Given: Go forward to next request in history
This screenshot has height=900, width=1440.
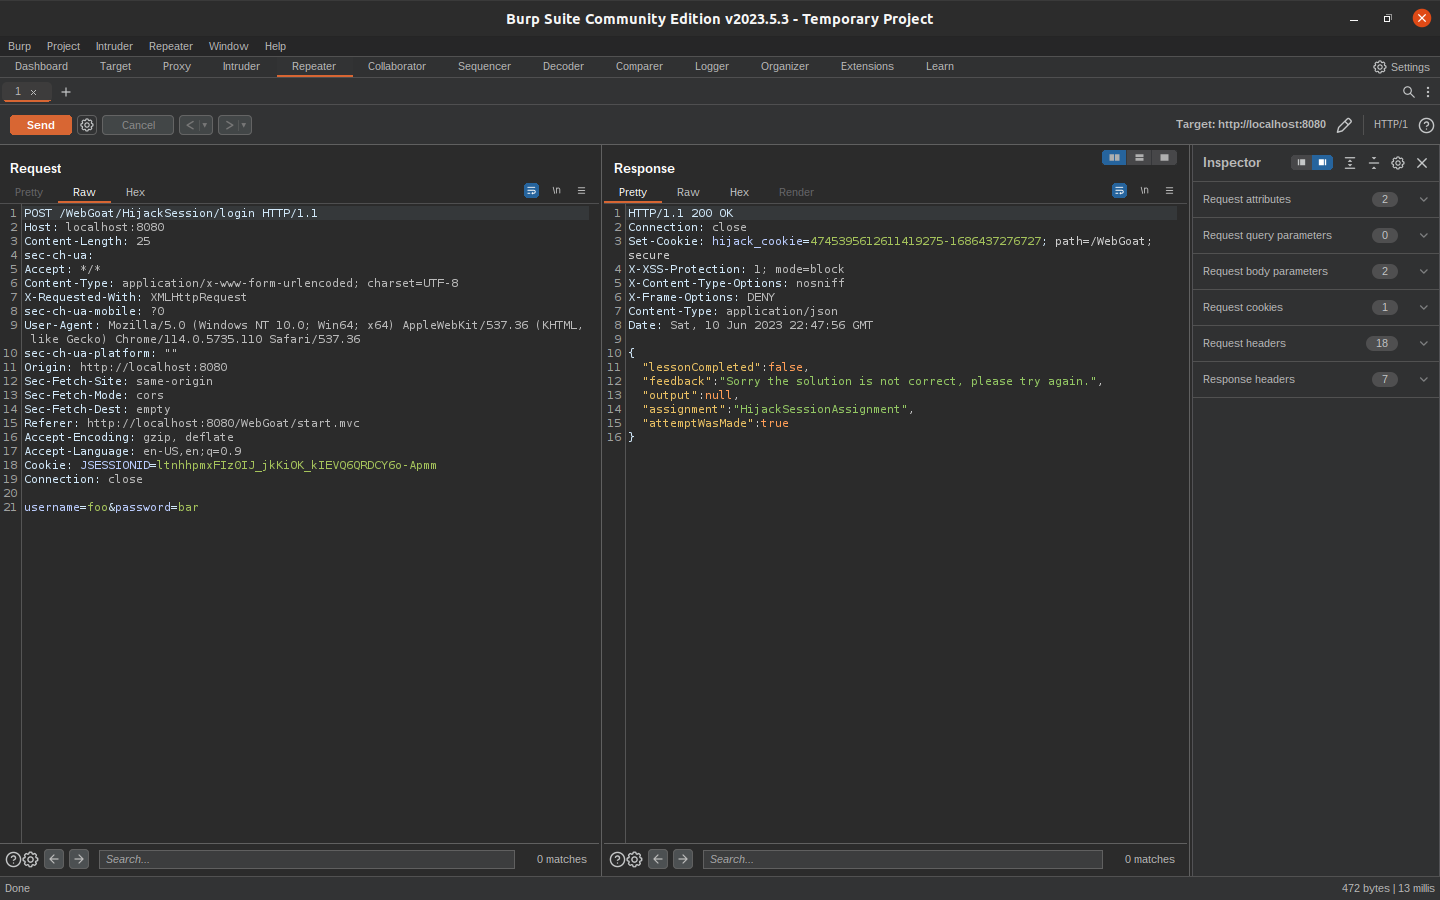Looking at the screenshot, I should click(x=228, y=125).
